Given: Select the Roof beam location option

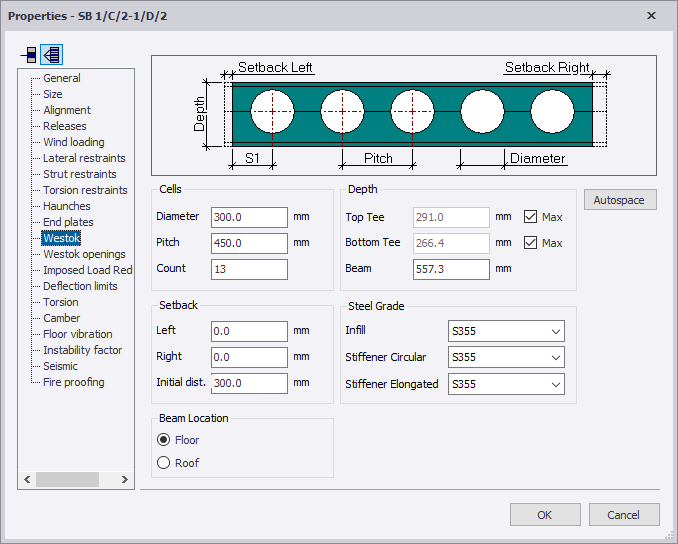Looking at the screenshot, I should 164,463.
